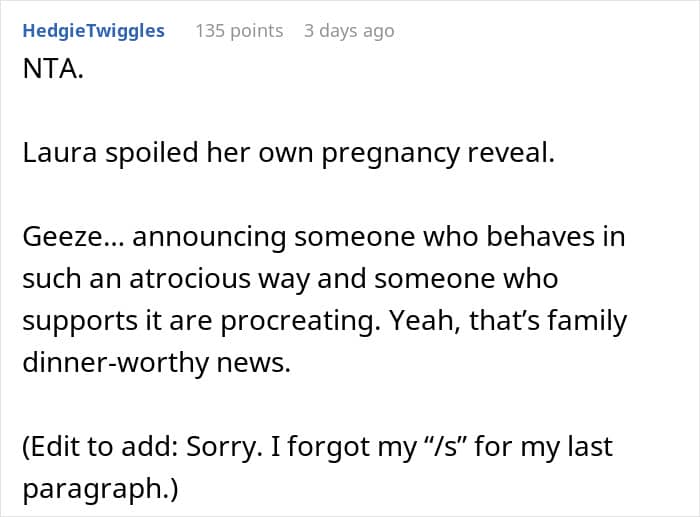Click the Laura spoiled her own sentence

click(288, 153)
